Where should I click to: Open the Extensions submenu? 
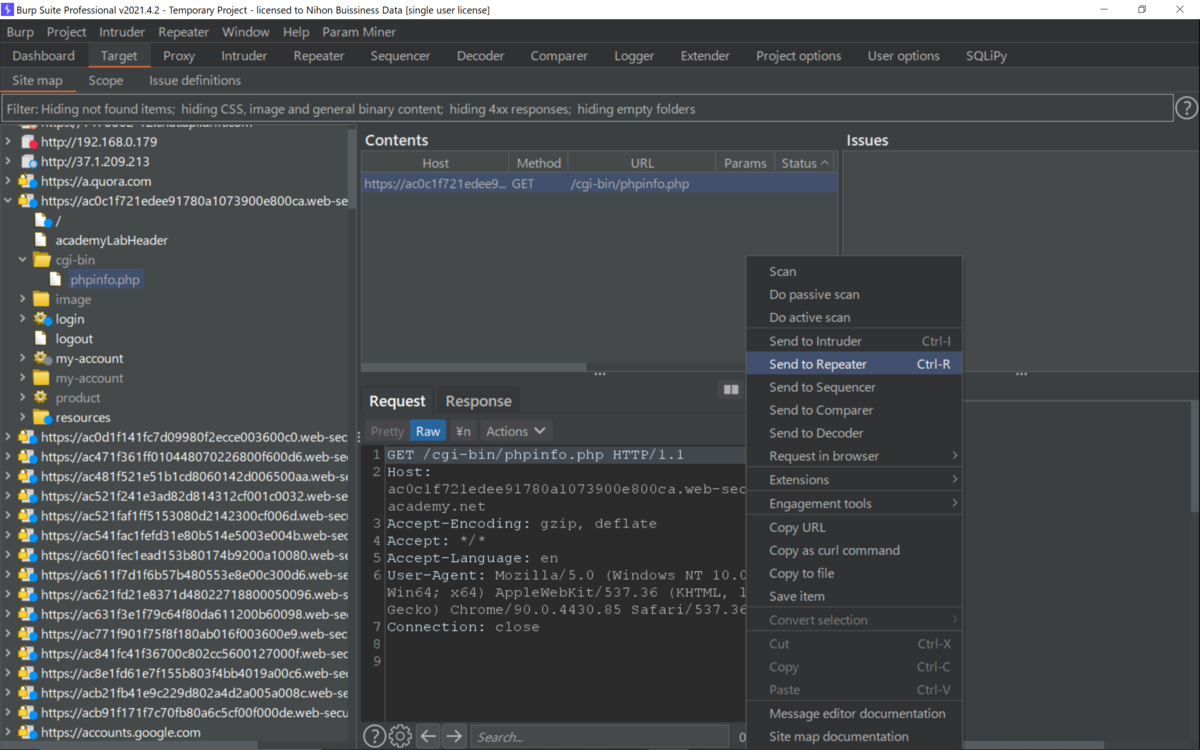pos(854,480)
